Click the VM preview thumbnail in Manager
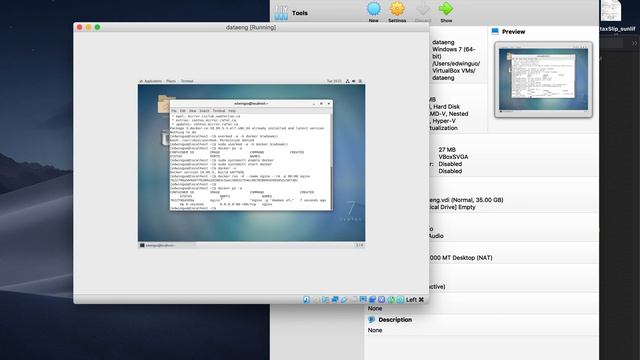The width and height of the screenshot is (640, 360). point(543,80)
